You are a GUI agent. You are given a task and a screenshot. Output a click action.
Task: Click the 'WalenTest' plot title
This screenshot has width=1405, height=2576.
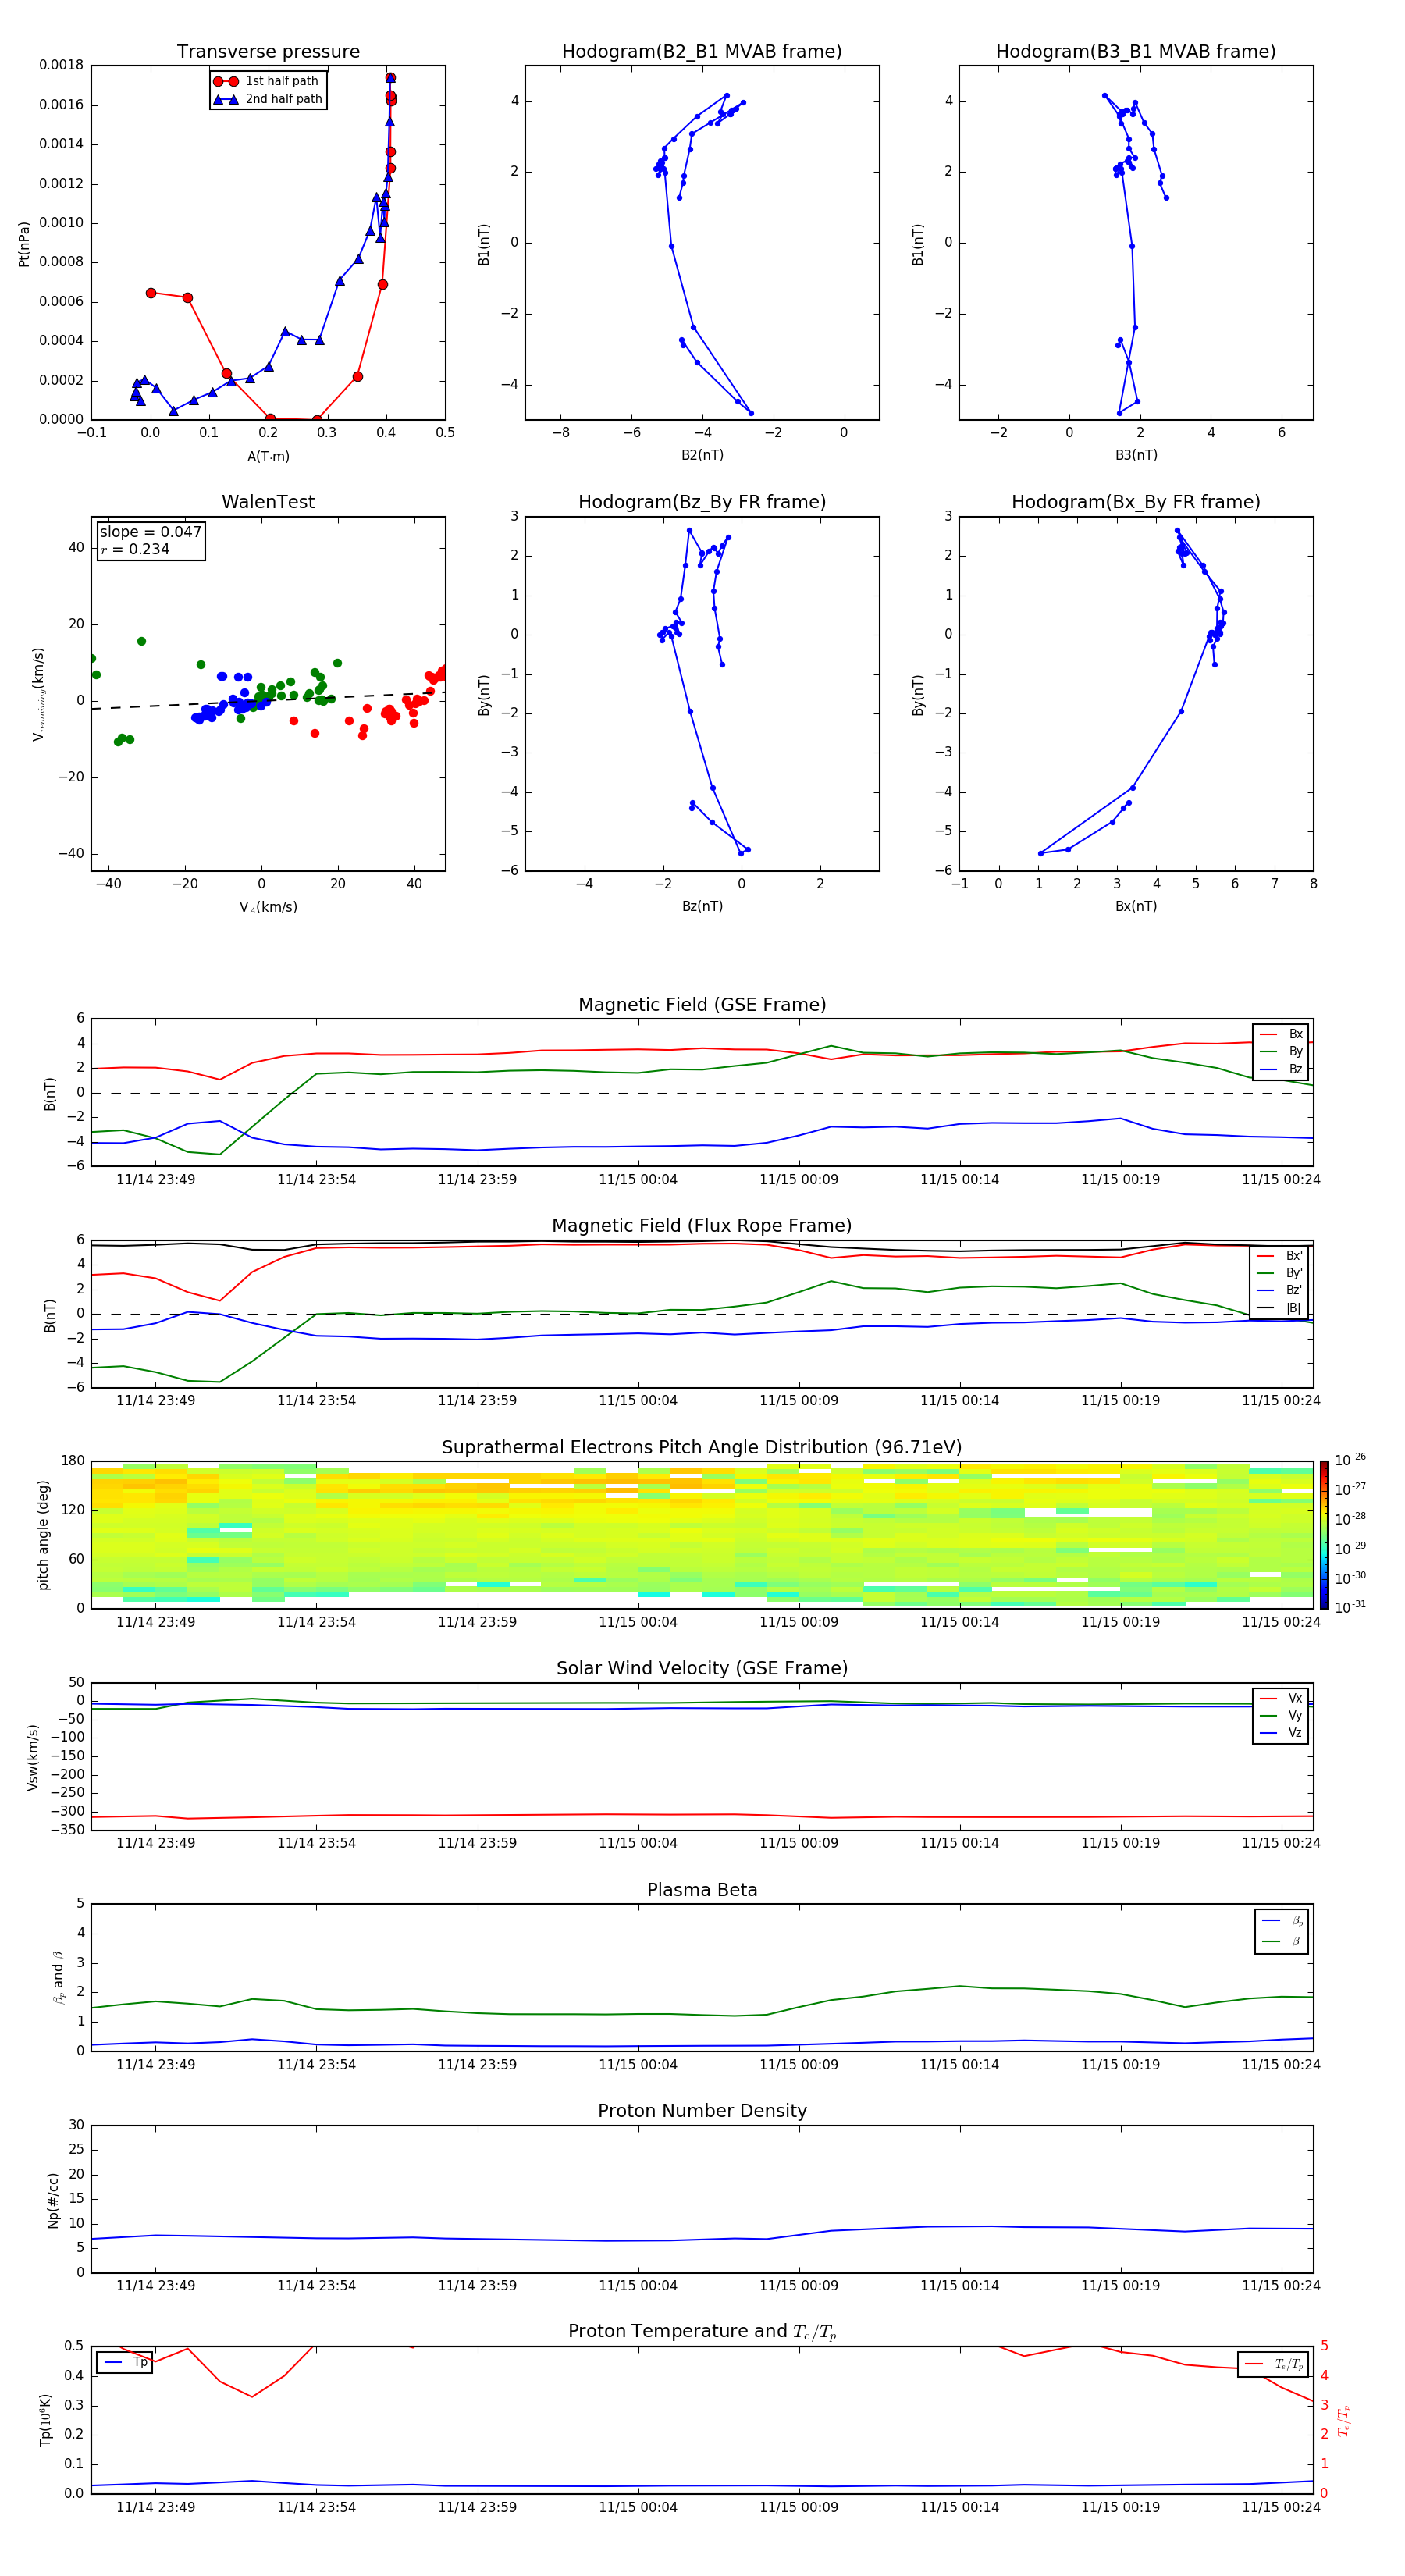268,502
